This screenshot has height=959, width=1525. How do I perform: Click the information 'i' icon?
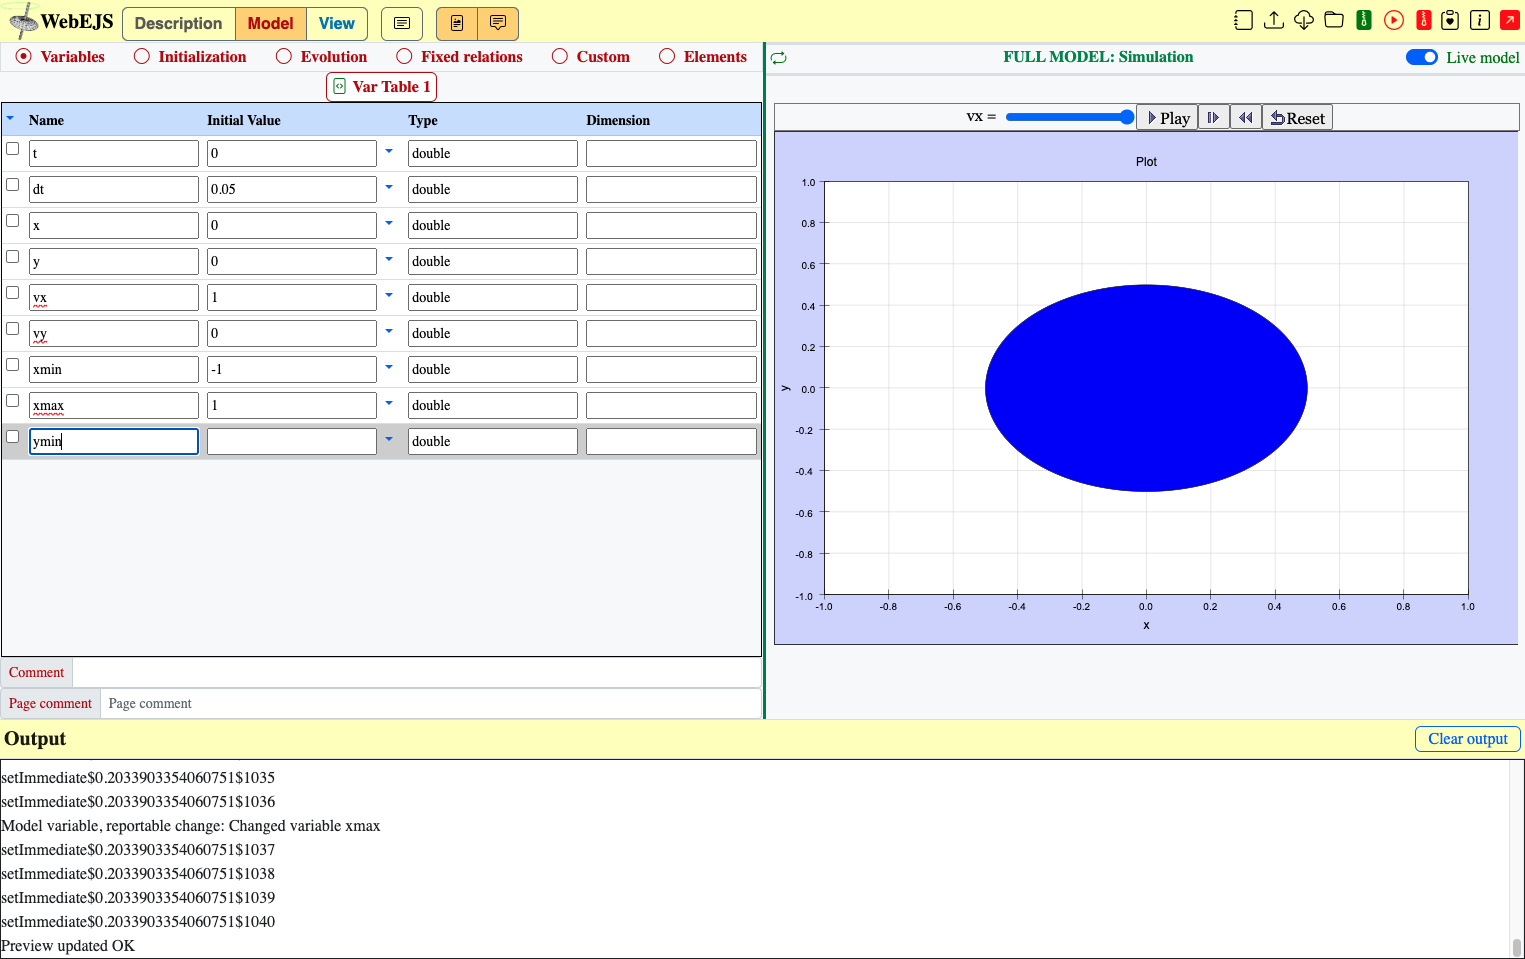pos(1480,20)
